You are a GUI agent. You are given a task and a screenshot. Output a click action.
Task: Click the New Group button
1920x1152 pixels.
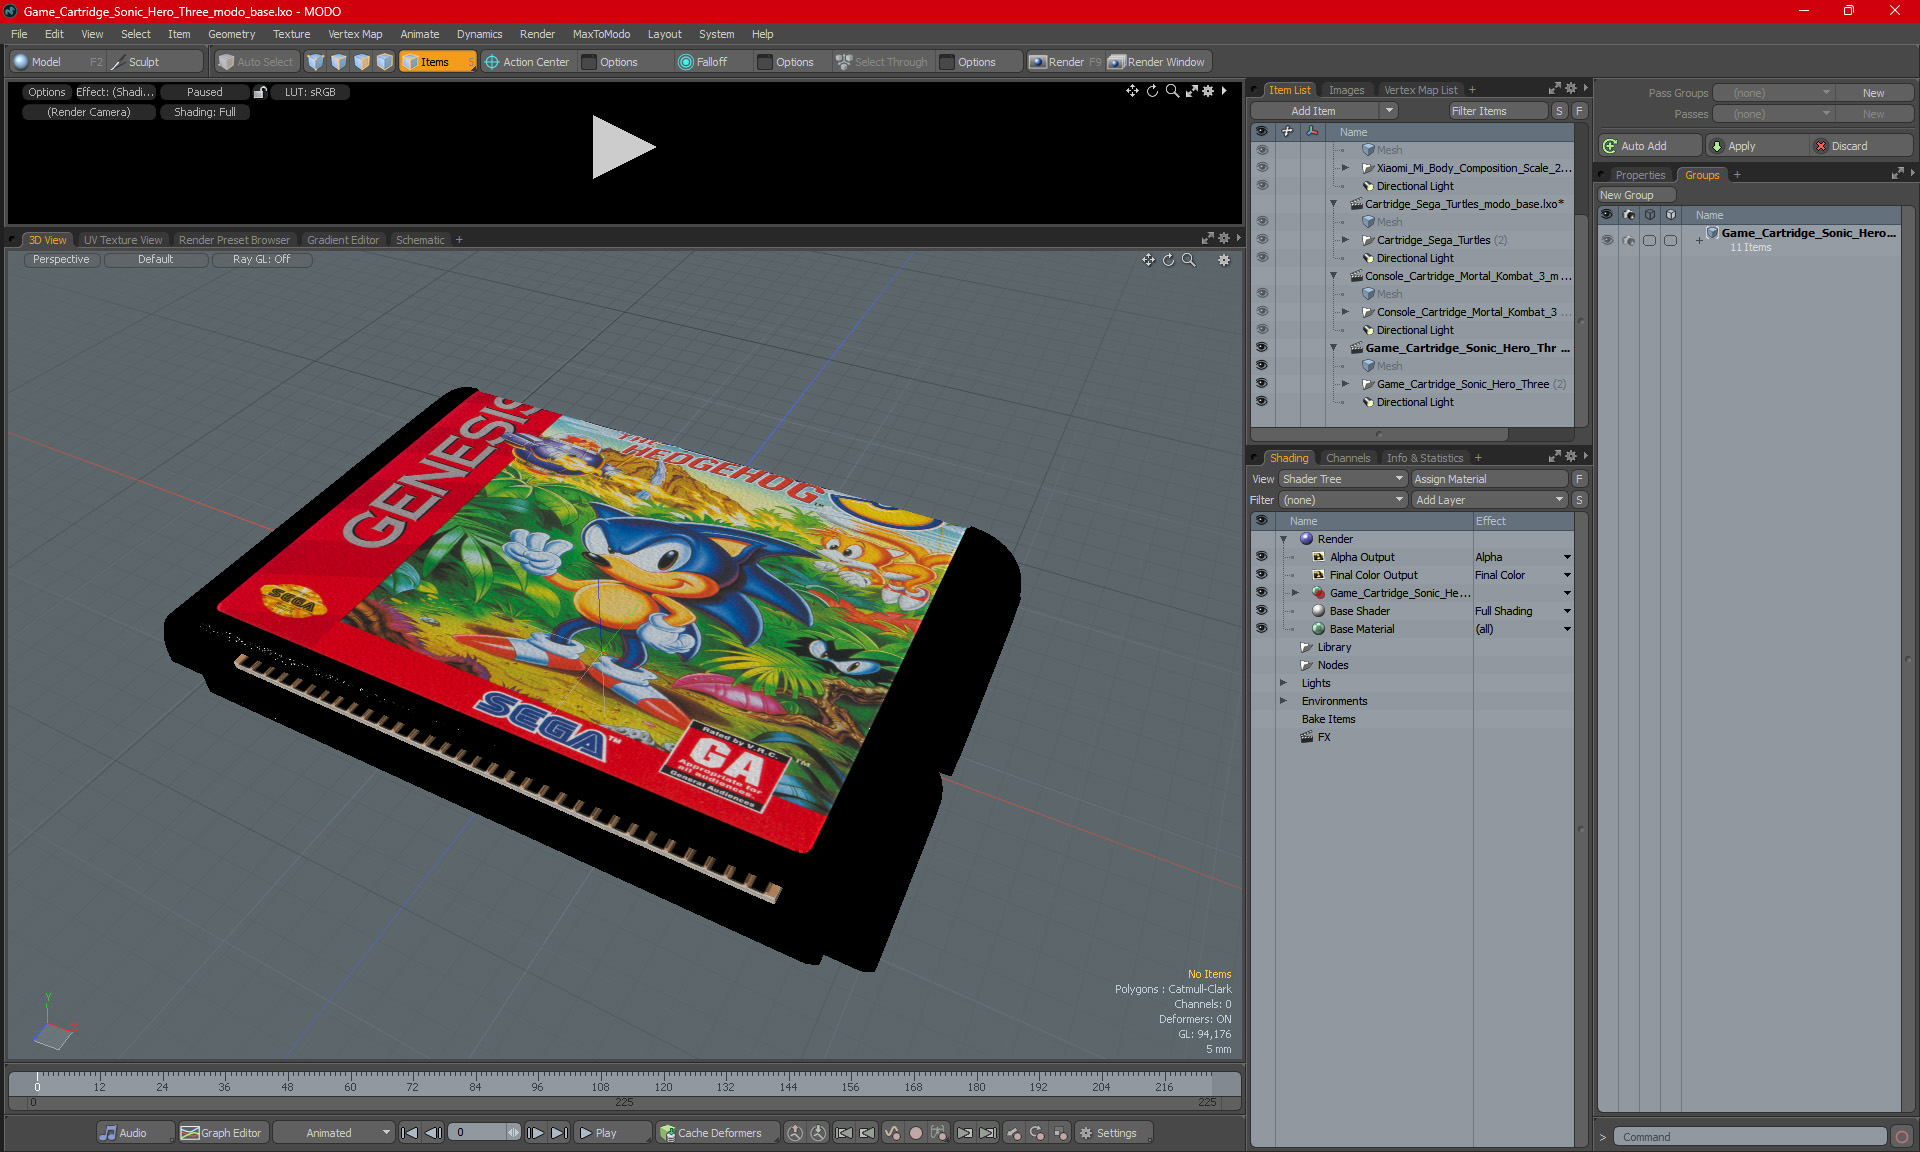tap(1636, 195)
